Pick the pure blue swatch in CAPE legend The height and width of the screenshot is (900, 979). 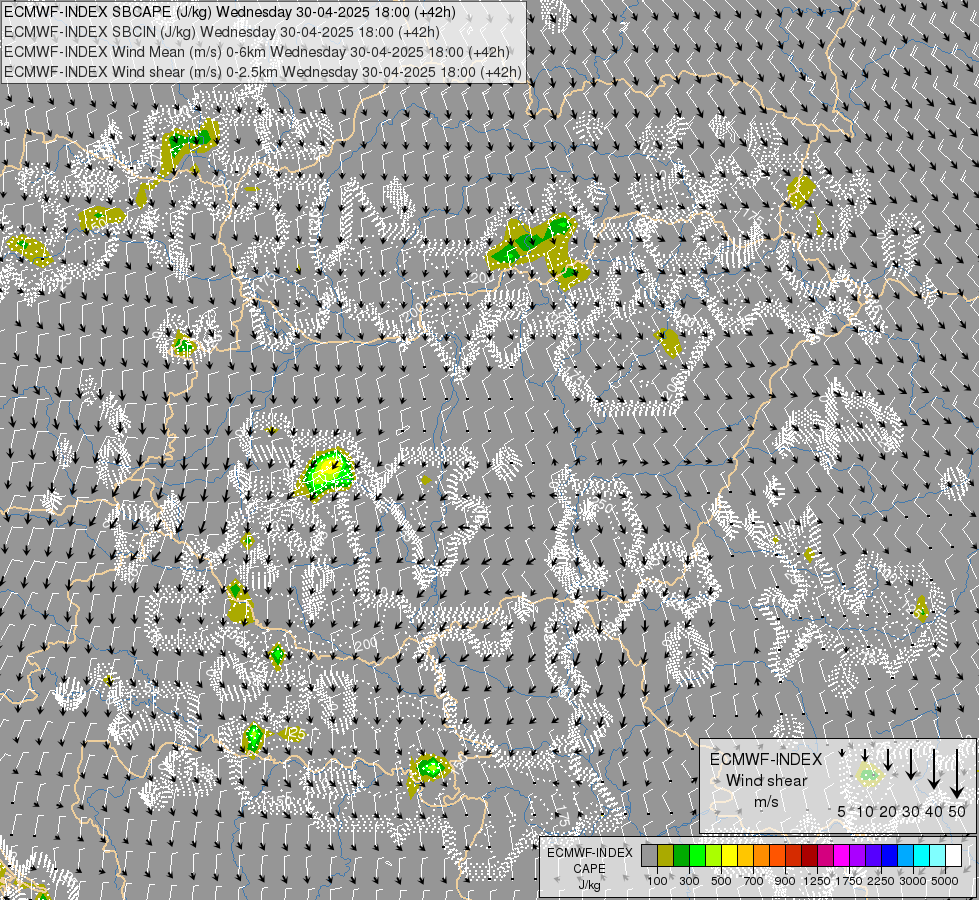[890, 855]
